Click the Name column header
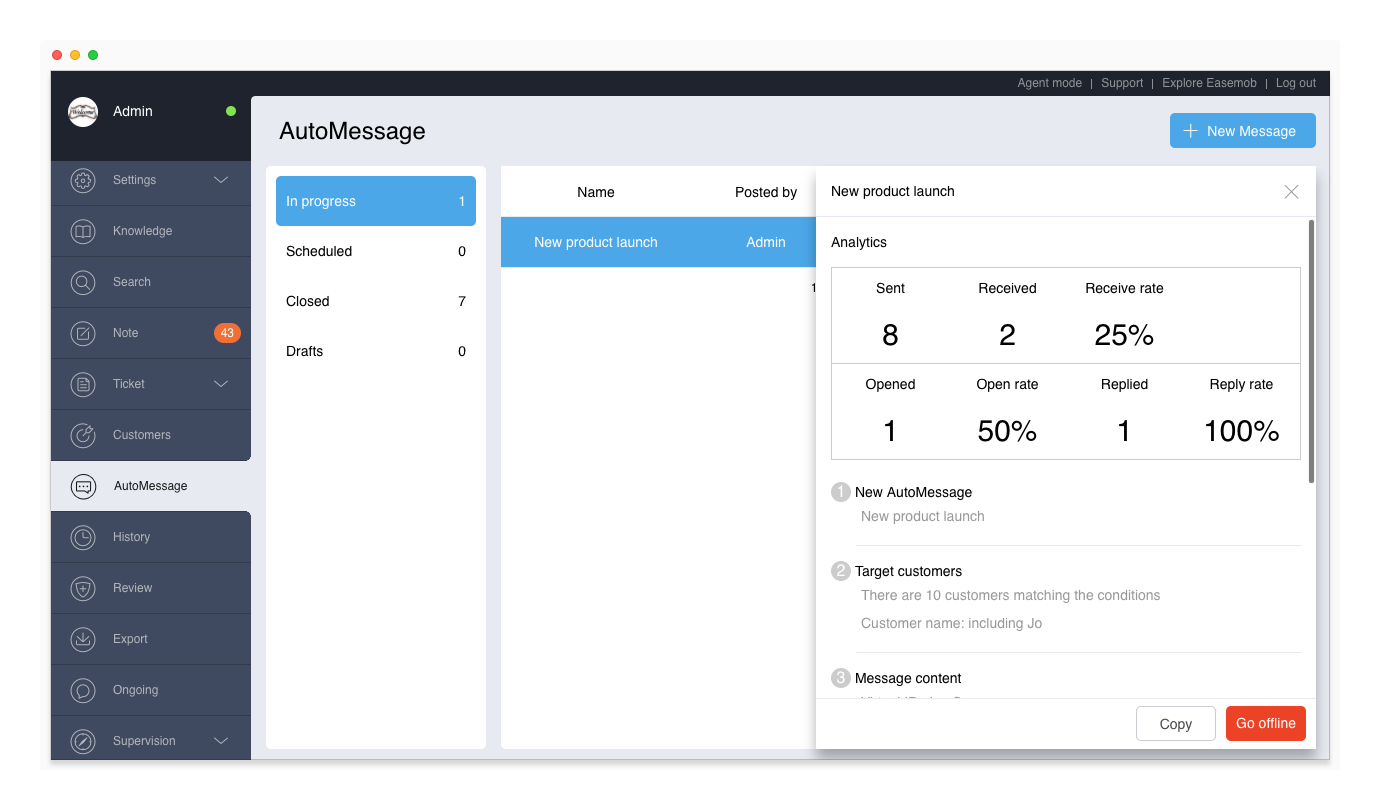1380x810 pixels. [x=596, y=192]
